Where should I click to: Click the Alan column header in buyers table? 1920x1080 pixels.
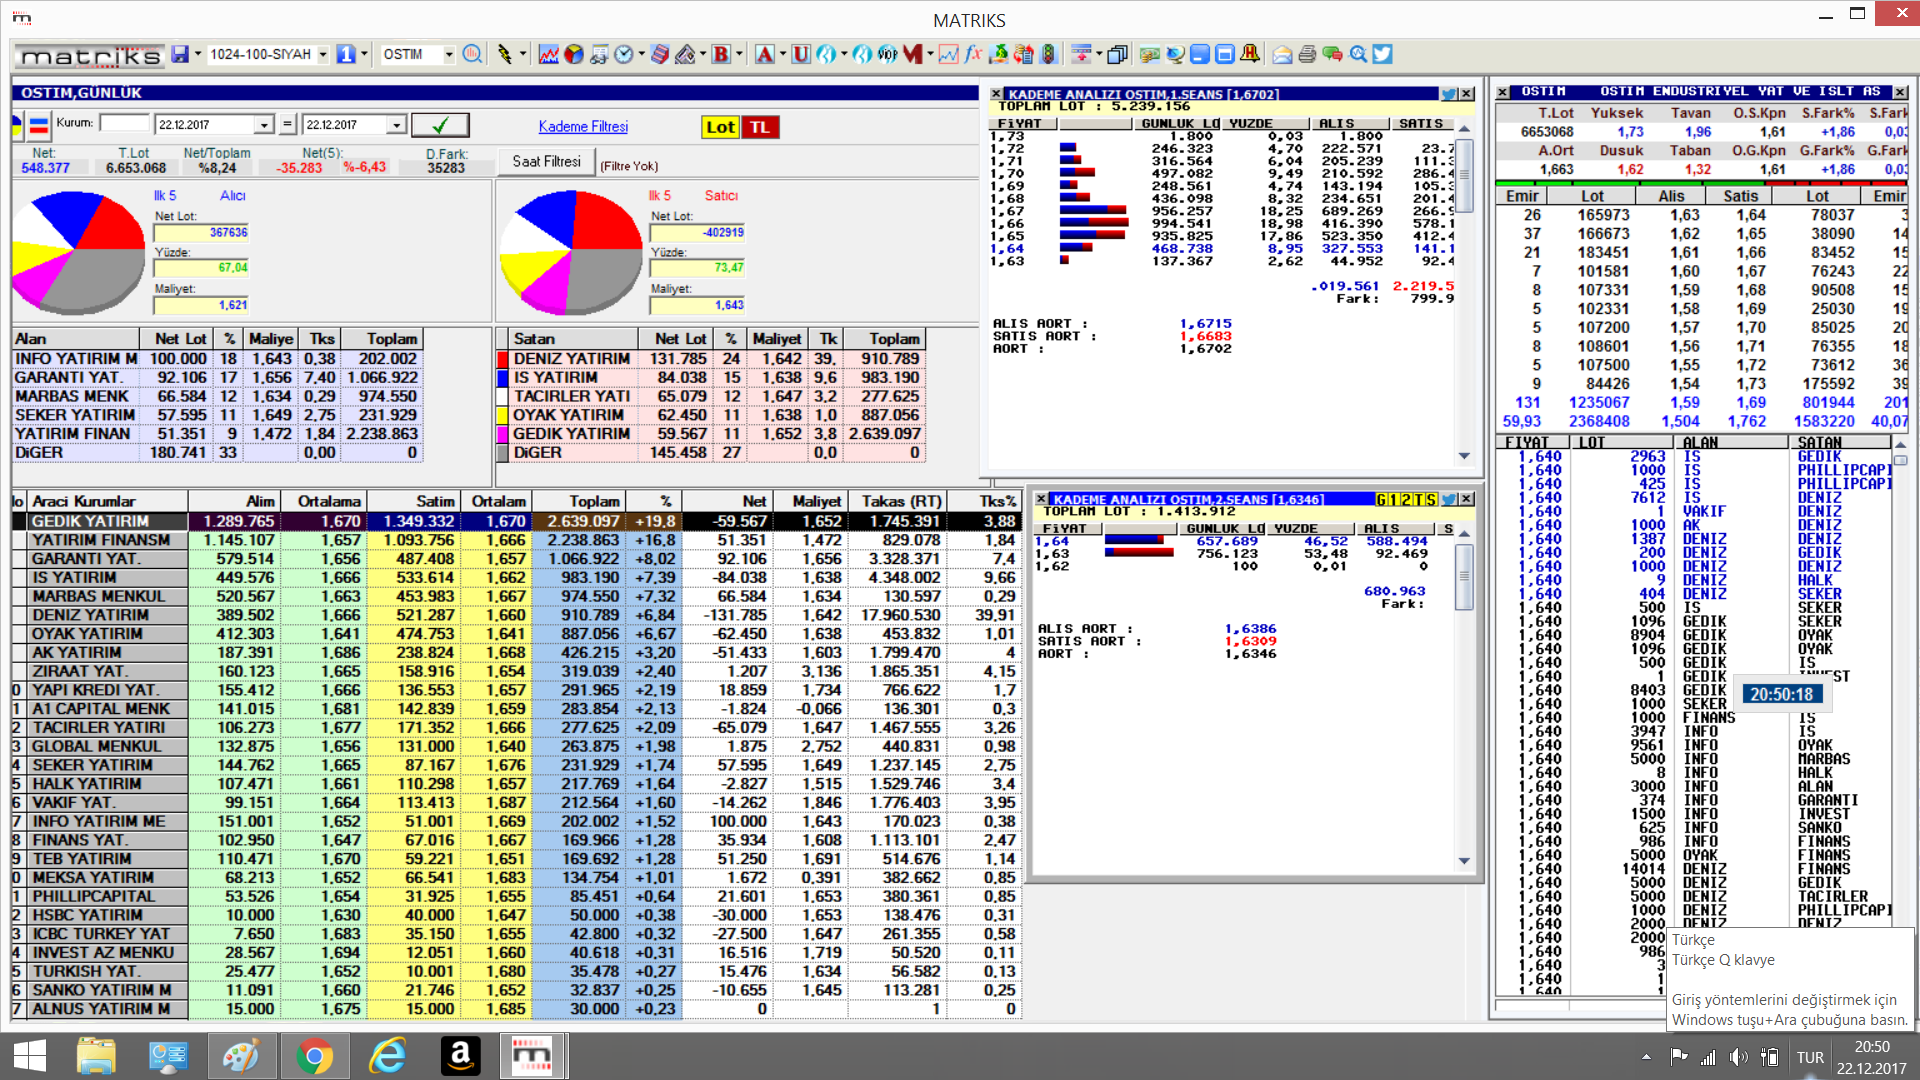pyautogui.click(x=76, y=339)
